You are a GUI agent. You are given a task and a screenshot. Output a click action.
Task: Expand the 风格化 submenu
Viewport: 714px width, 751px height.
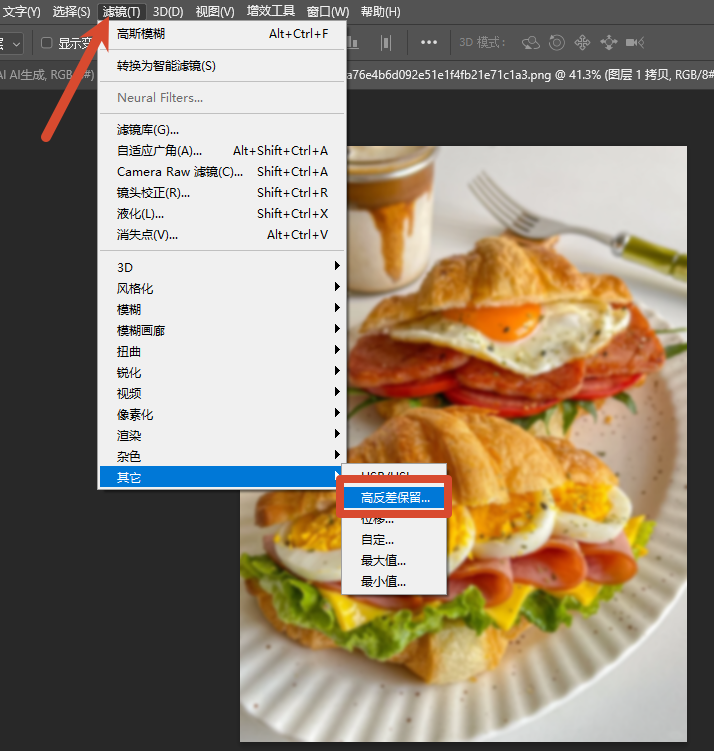coord(222,288)
